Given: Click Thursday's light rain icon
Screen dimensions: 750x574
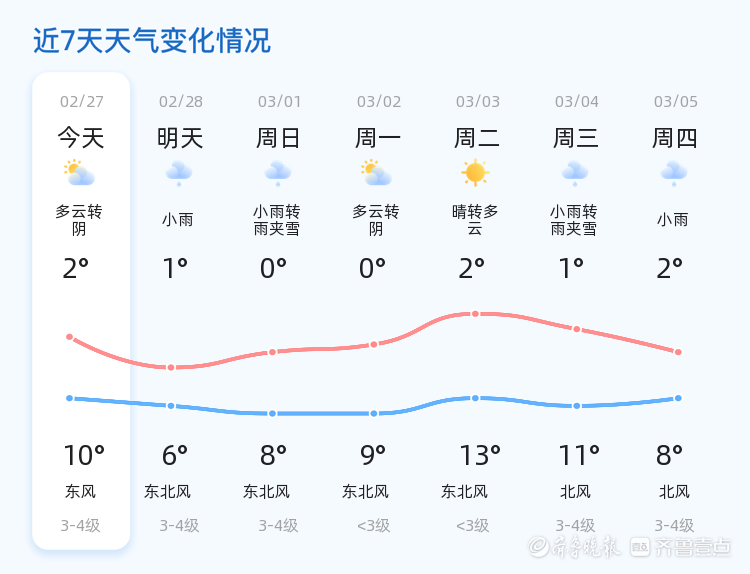Looking at the screenshot, I should tap(674, 173).
